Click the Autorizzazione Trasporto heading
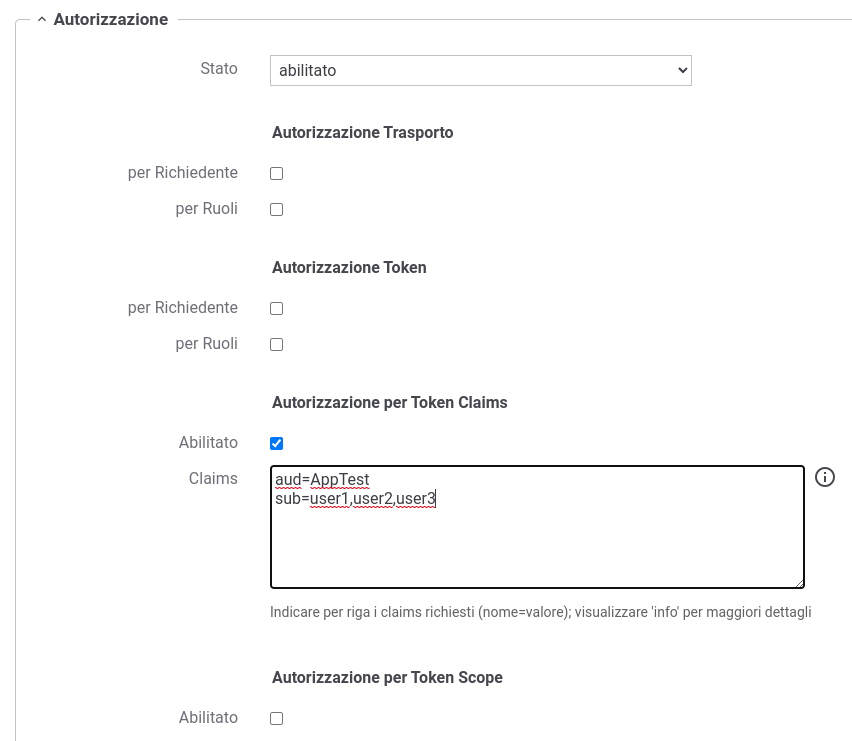The image size is (852, 741). (x=362, y=133)
